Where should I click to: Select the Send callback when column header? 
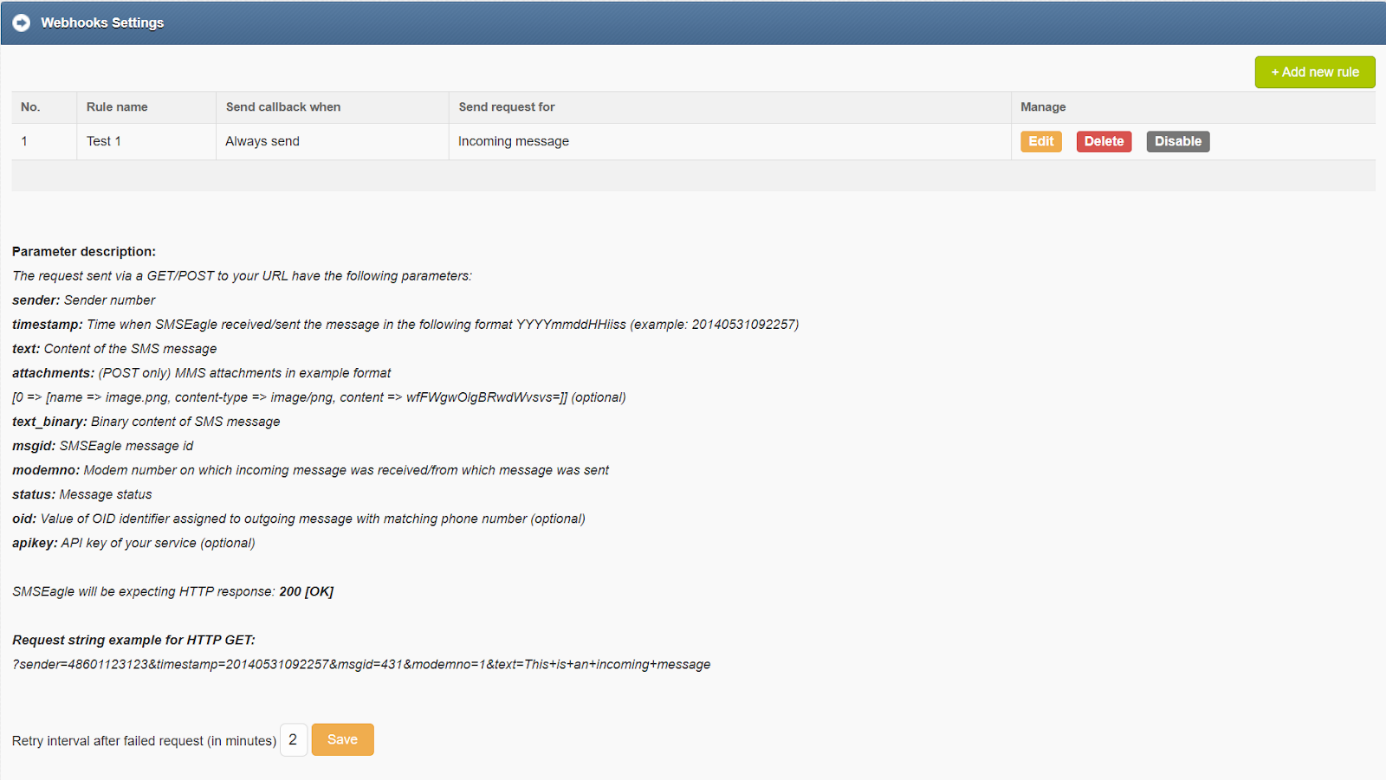coord(332,107)
